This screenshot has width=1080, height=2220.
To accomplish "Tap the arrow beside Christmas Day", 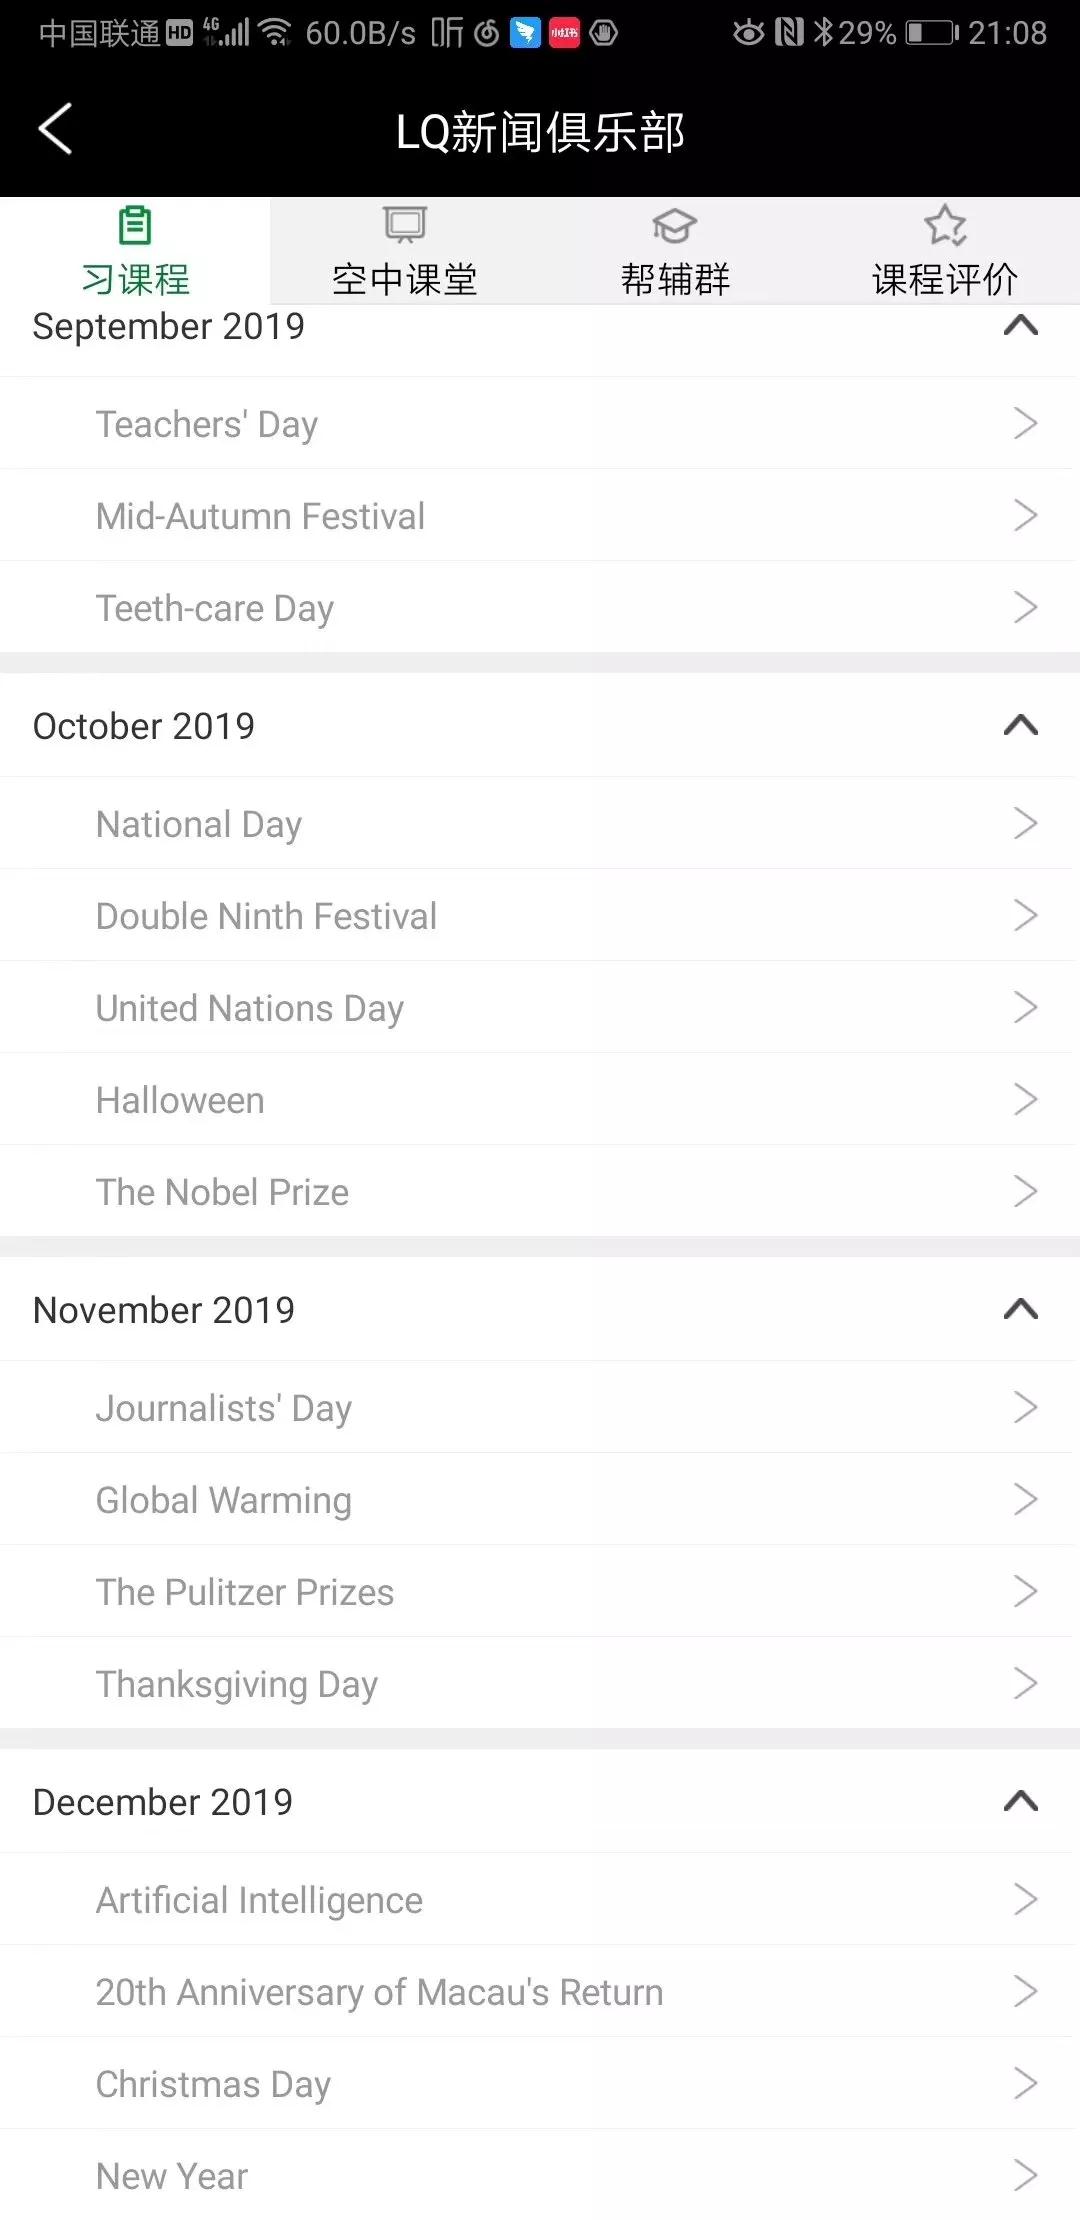I will point(1025,2083).
